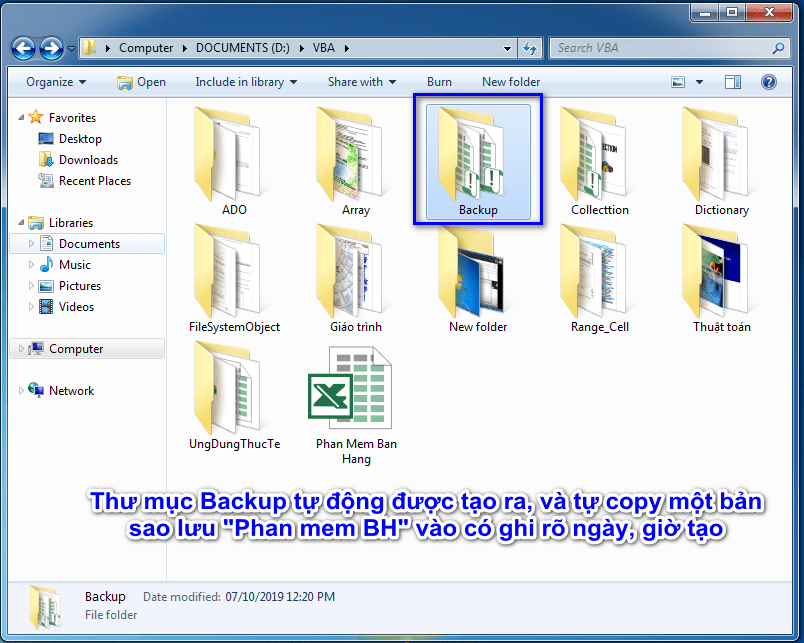Minimize the Explorer window
This screenshot has width=804, height=643.
click(706, 12)
